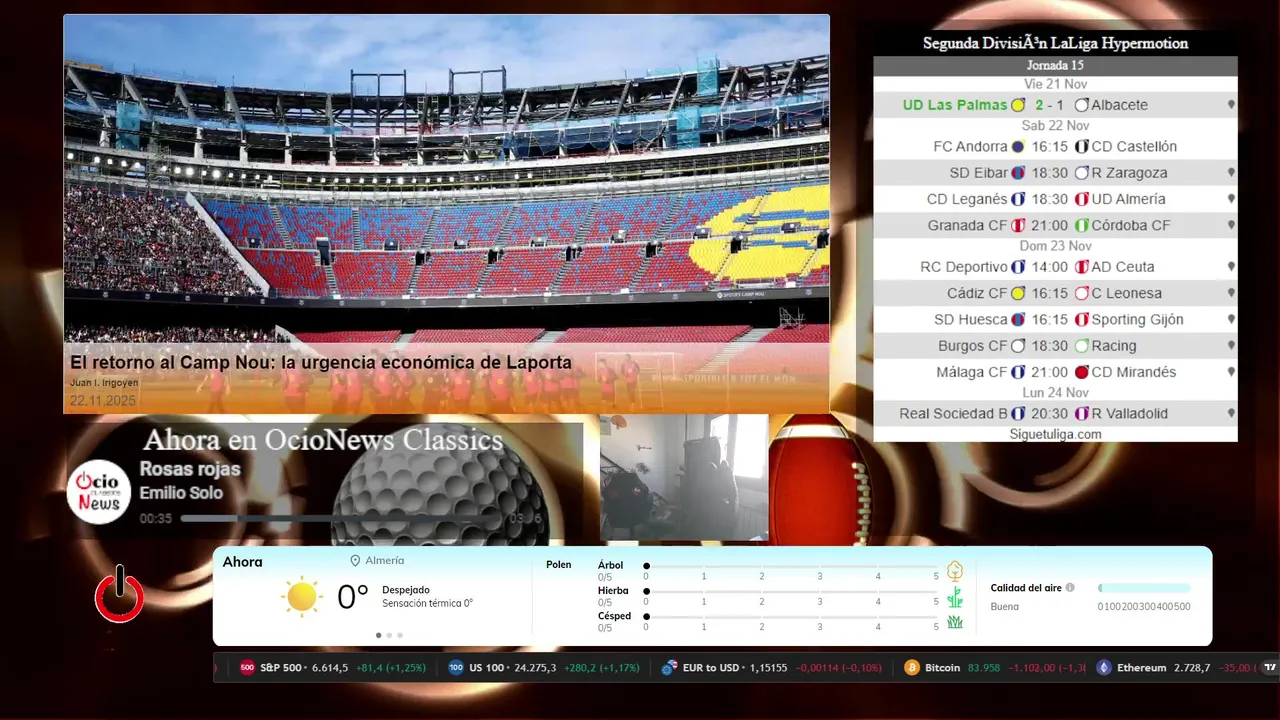Open the R Valladolid team link
1280x720 pixels.
point(1130,413)
